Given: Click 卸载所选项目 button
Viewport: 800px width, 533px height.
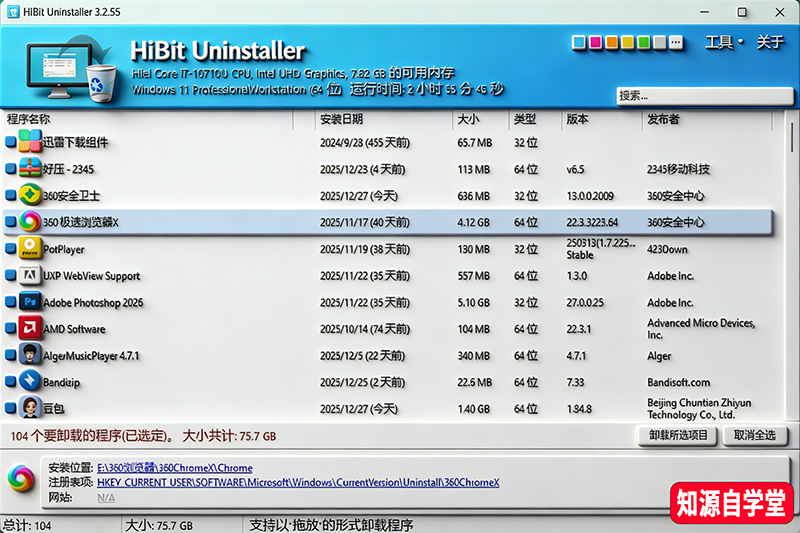Looking at the screenshot, I should coord(678,436).
